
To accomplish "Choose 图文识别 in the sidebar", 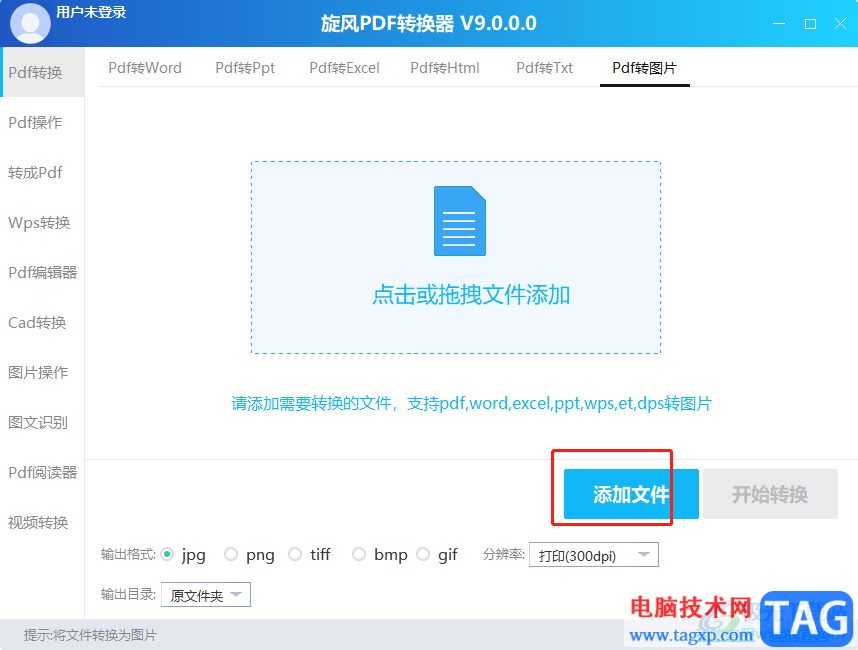I will 42,422.
